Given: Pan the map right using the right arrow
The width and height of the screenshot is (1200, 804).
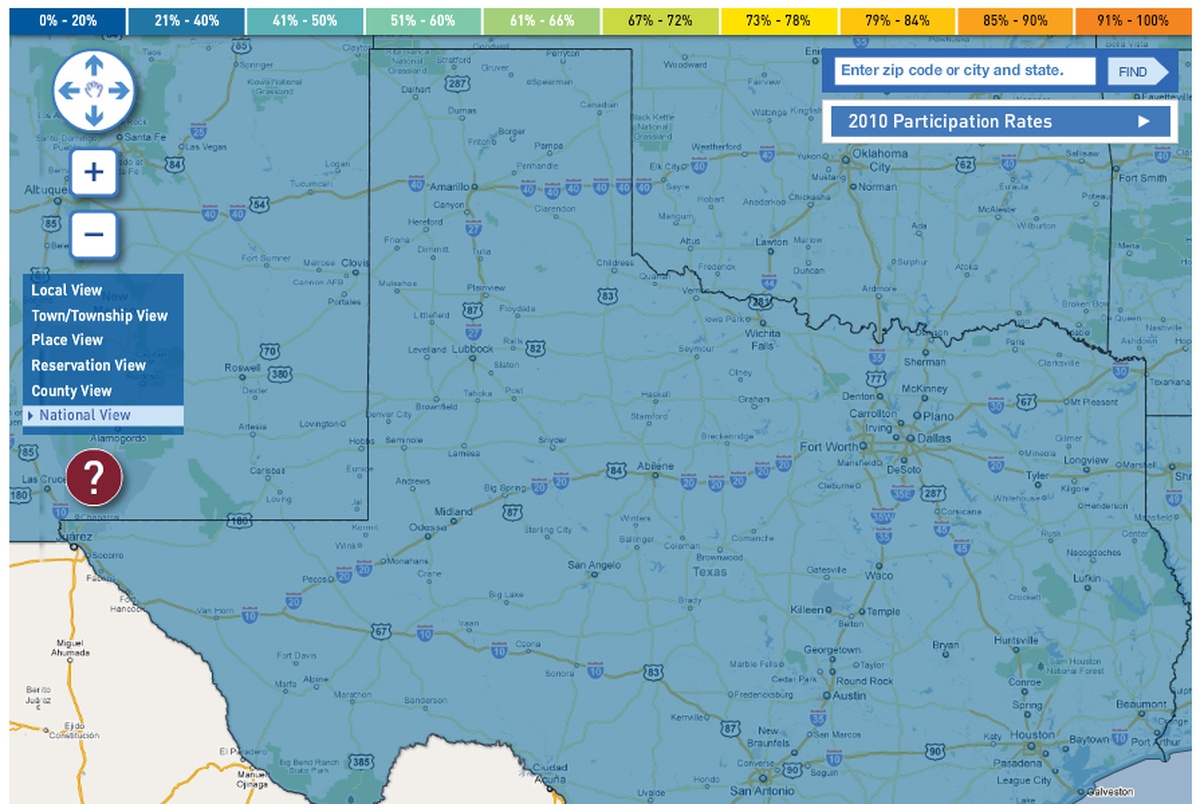Looking at the screenshot, I should [120, 90].
